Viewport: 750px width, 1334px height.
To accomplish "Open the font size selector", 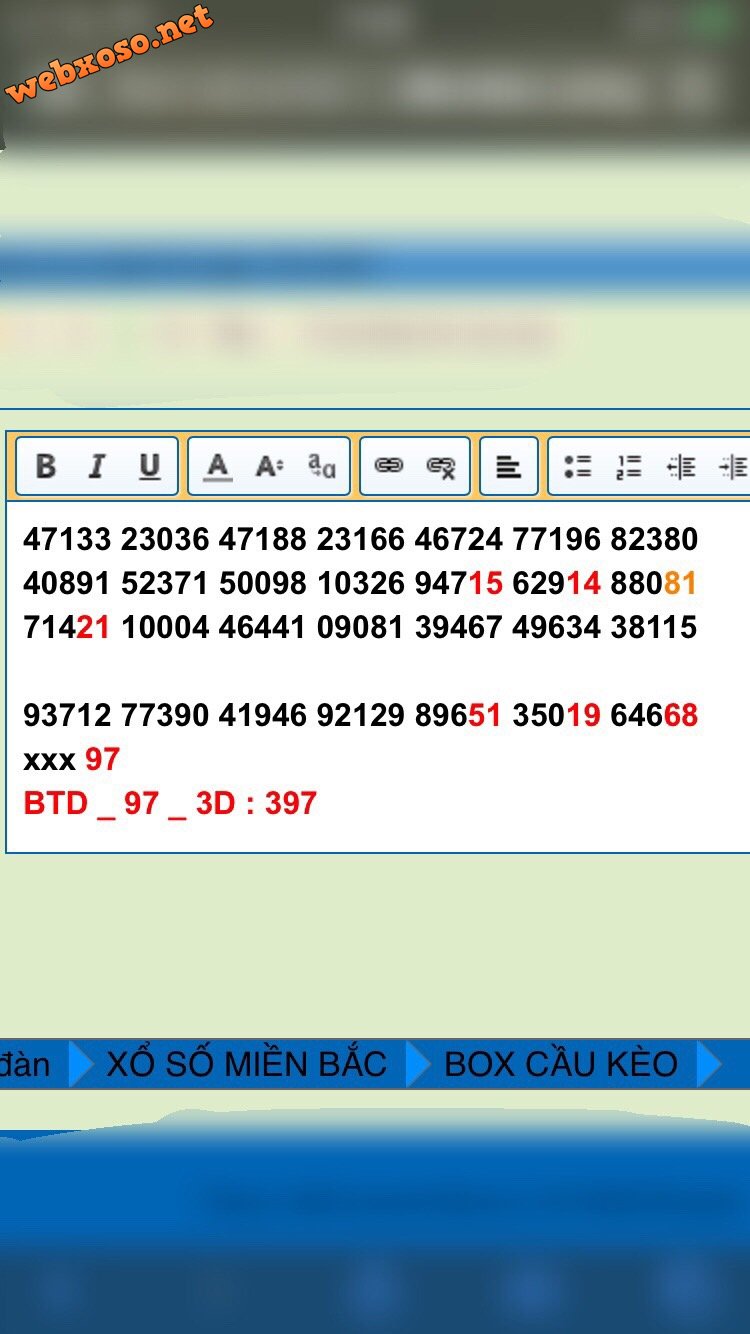I will [x=269, y=466].
